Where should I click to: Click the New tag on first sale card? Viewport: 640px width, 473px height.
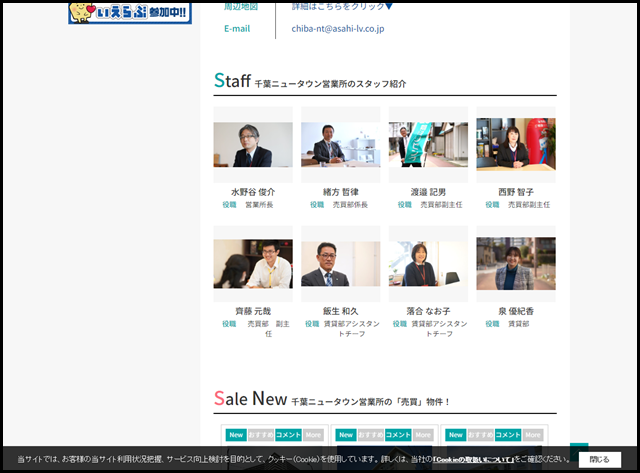coord(236,435)
